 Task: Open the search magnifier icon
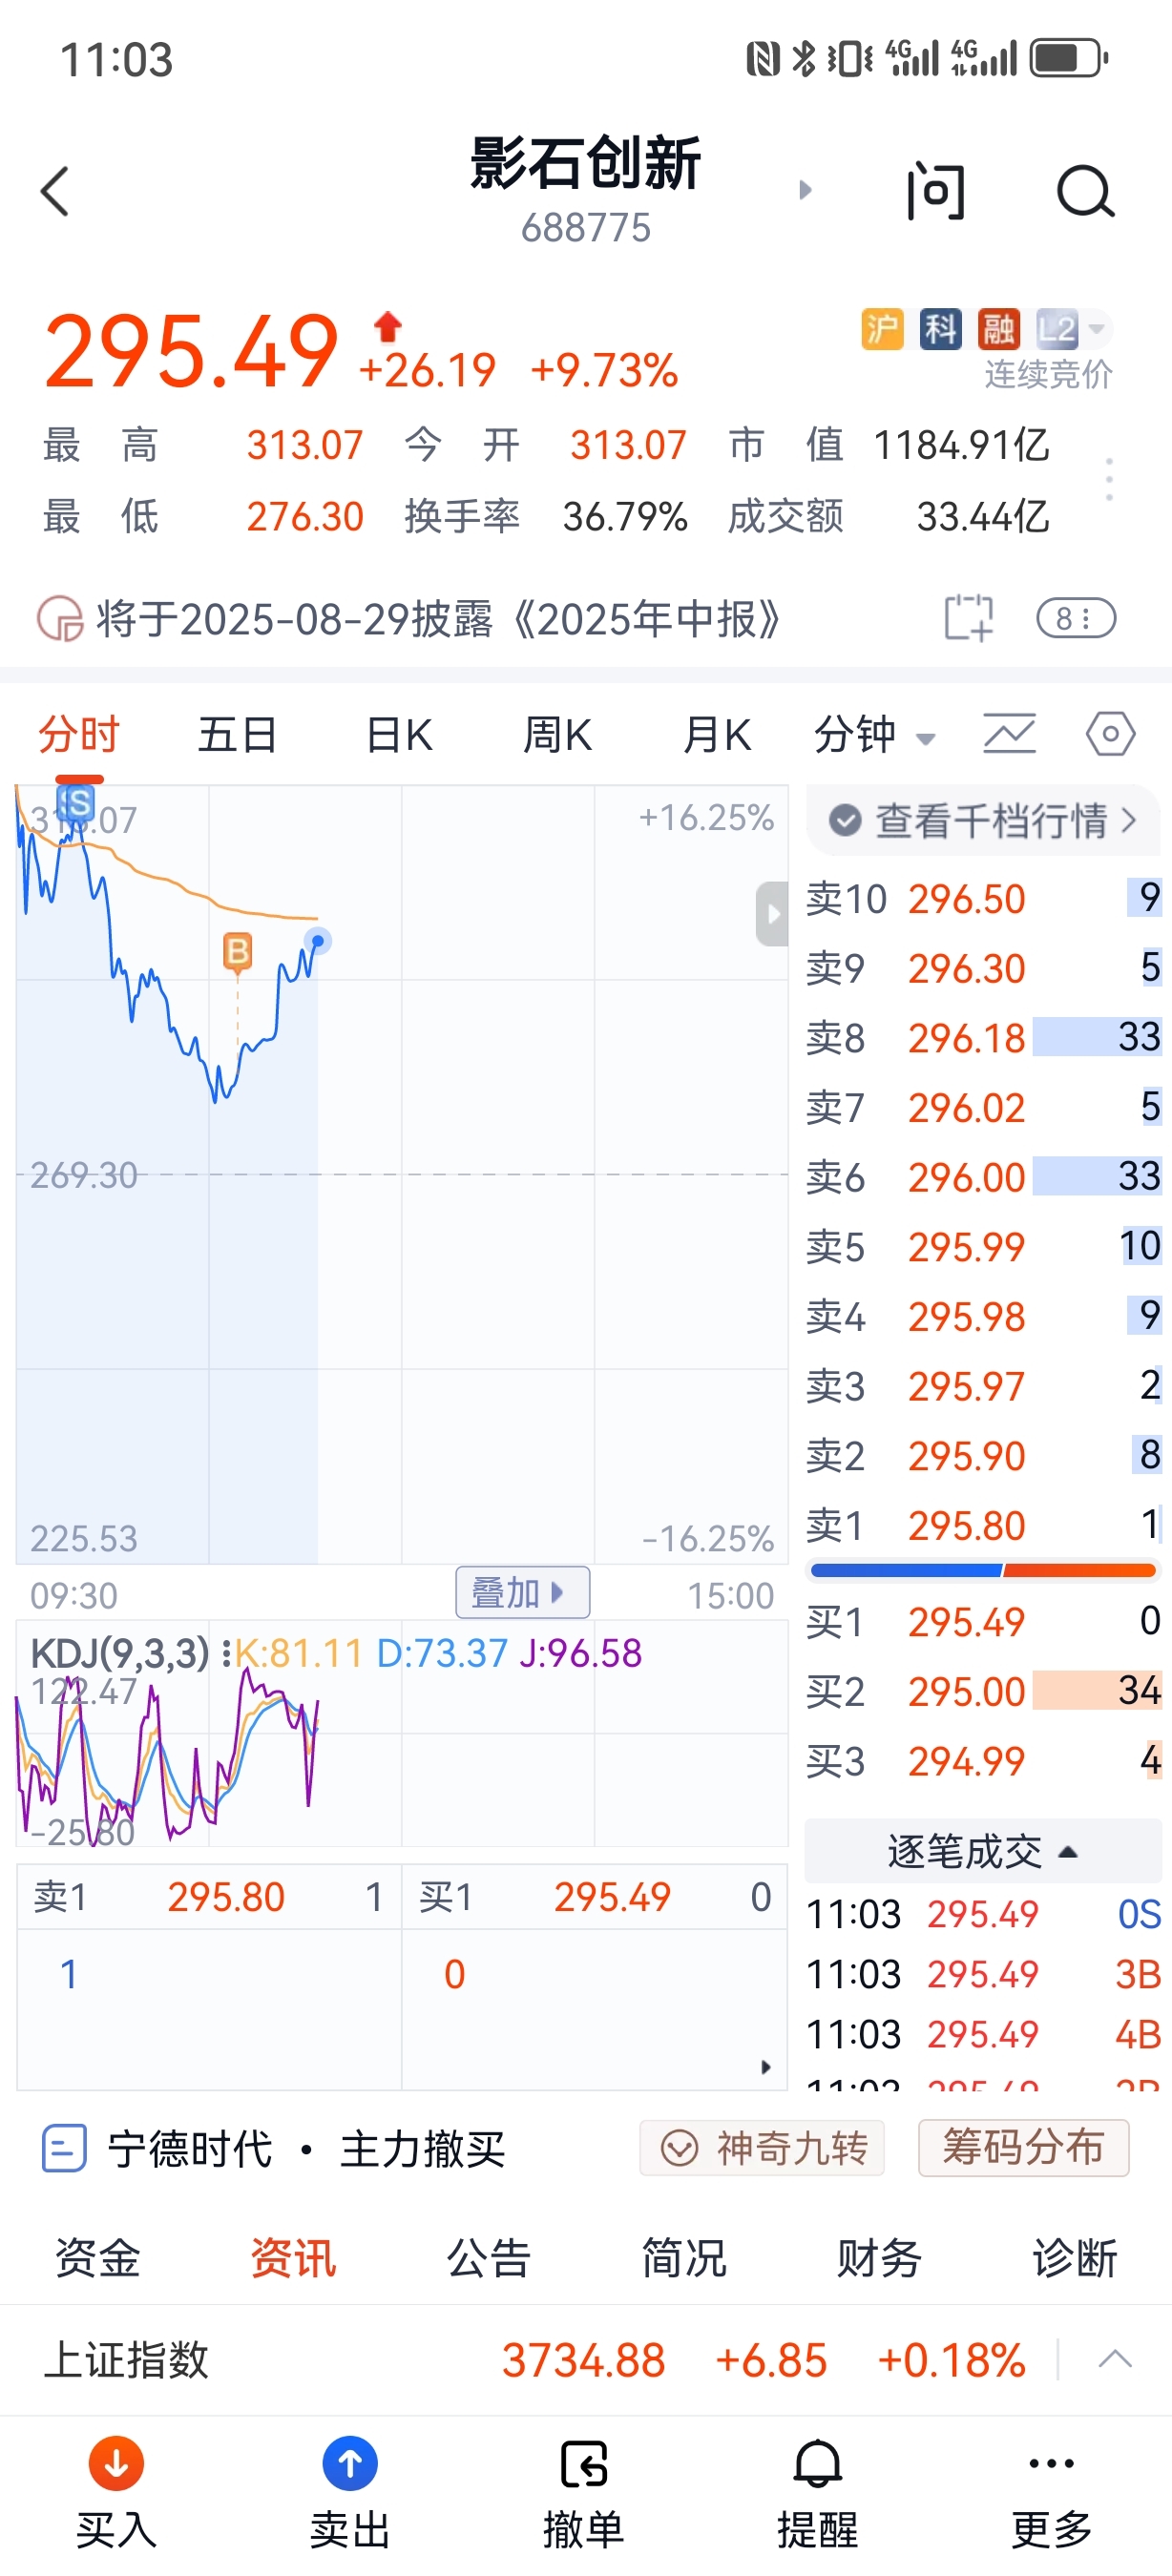pos(1086,191)
